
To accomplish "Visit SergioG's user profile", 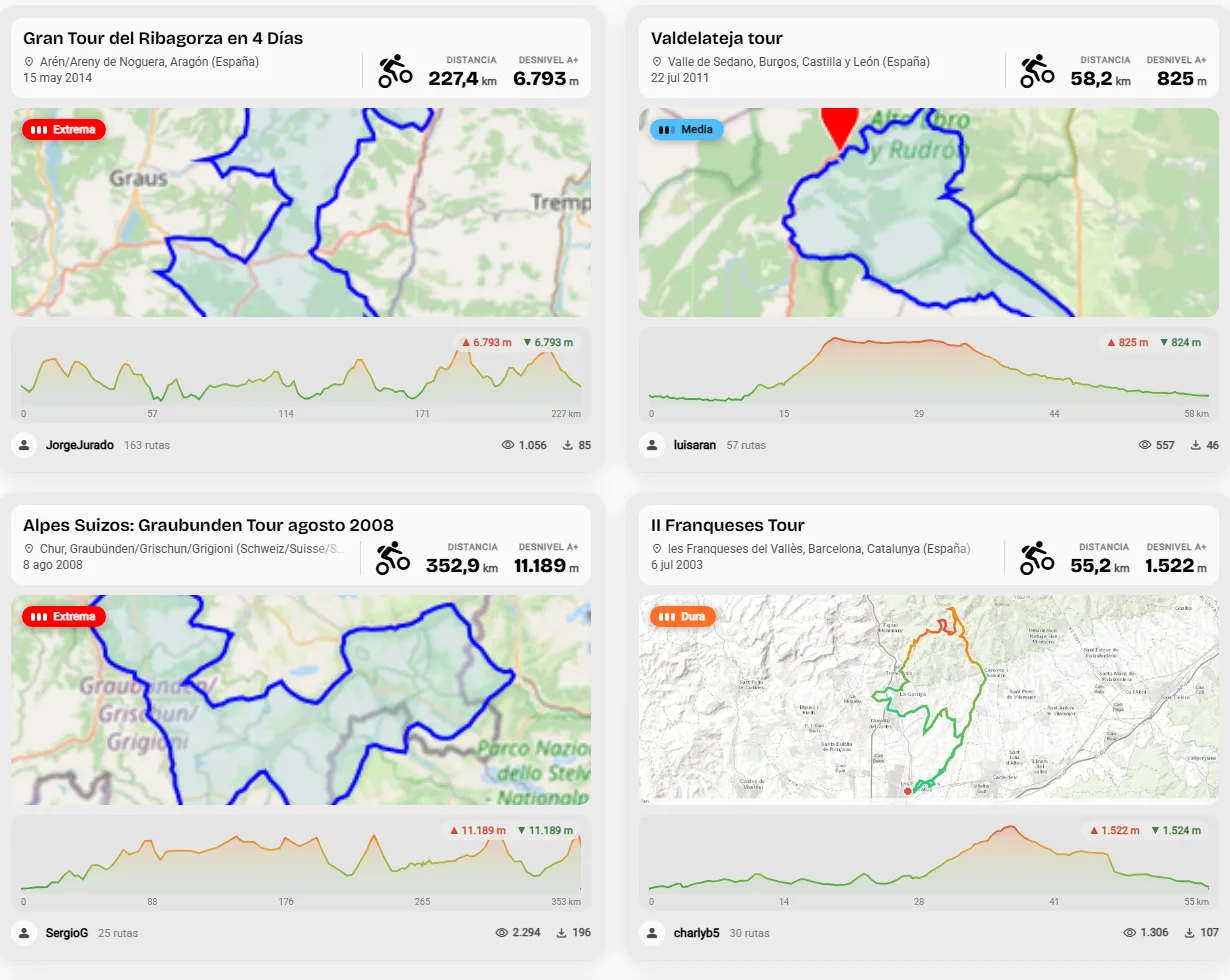I will click(x=67, y=932).
